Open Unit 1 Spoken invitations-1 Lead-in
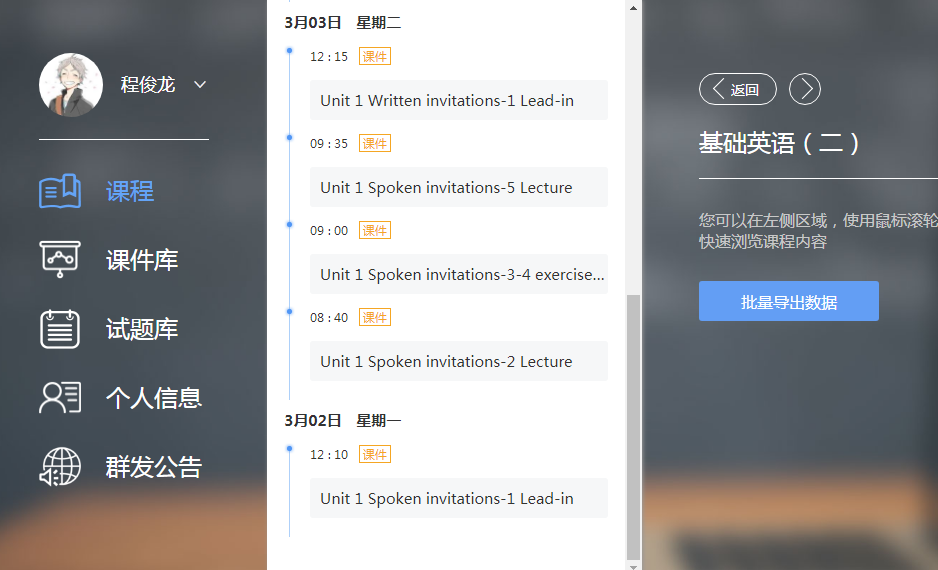 point(459,498)
